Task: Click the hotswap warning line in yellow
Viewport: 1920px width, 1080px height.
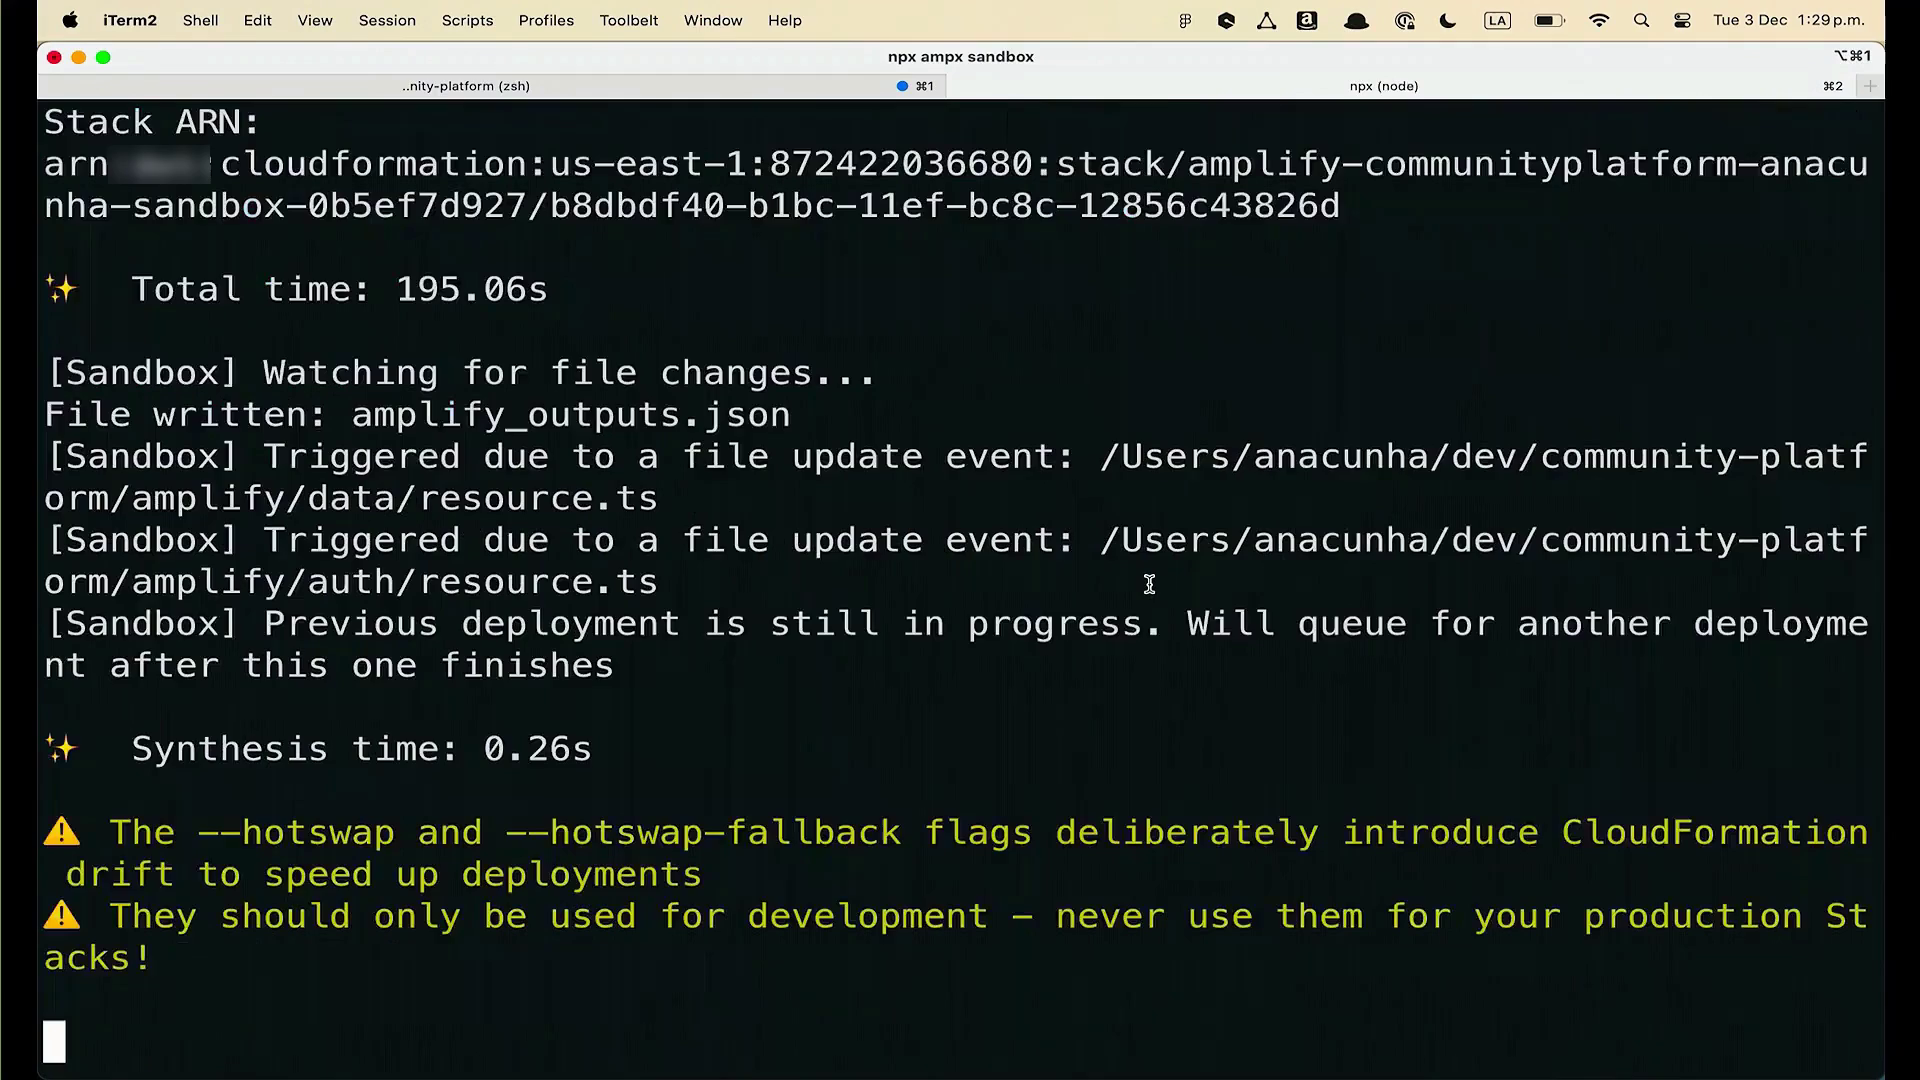Action: coord(956,853)
